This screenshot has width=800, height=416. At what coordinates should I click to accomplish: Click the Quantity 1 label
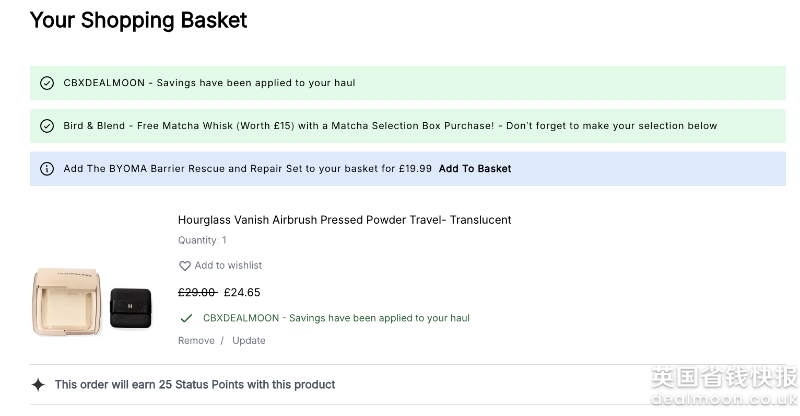point(202,240)
